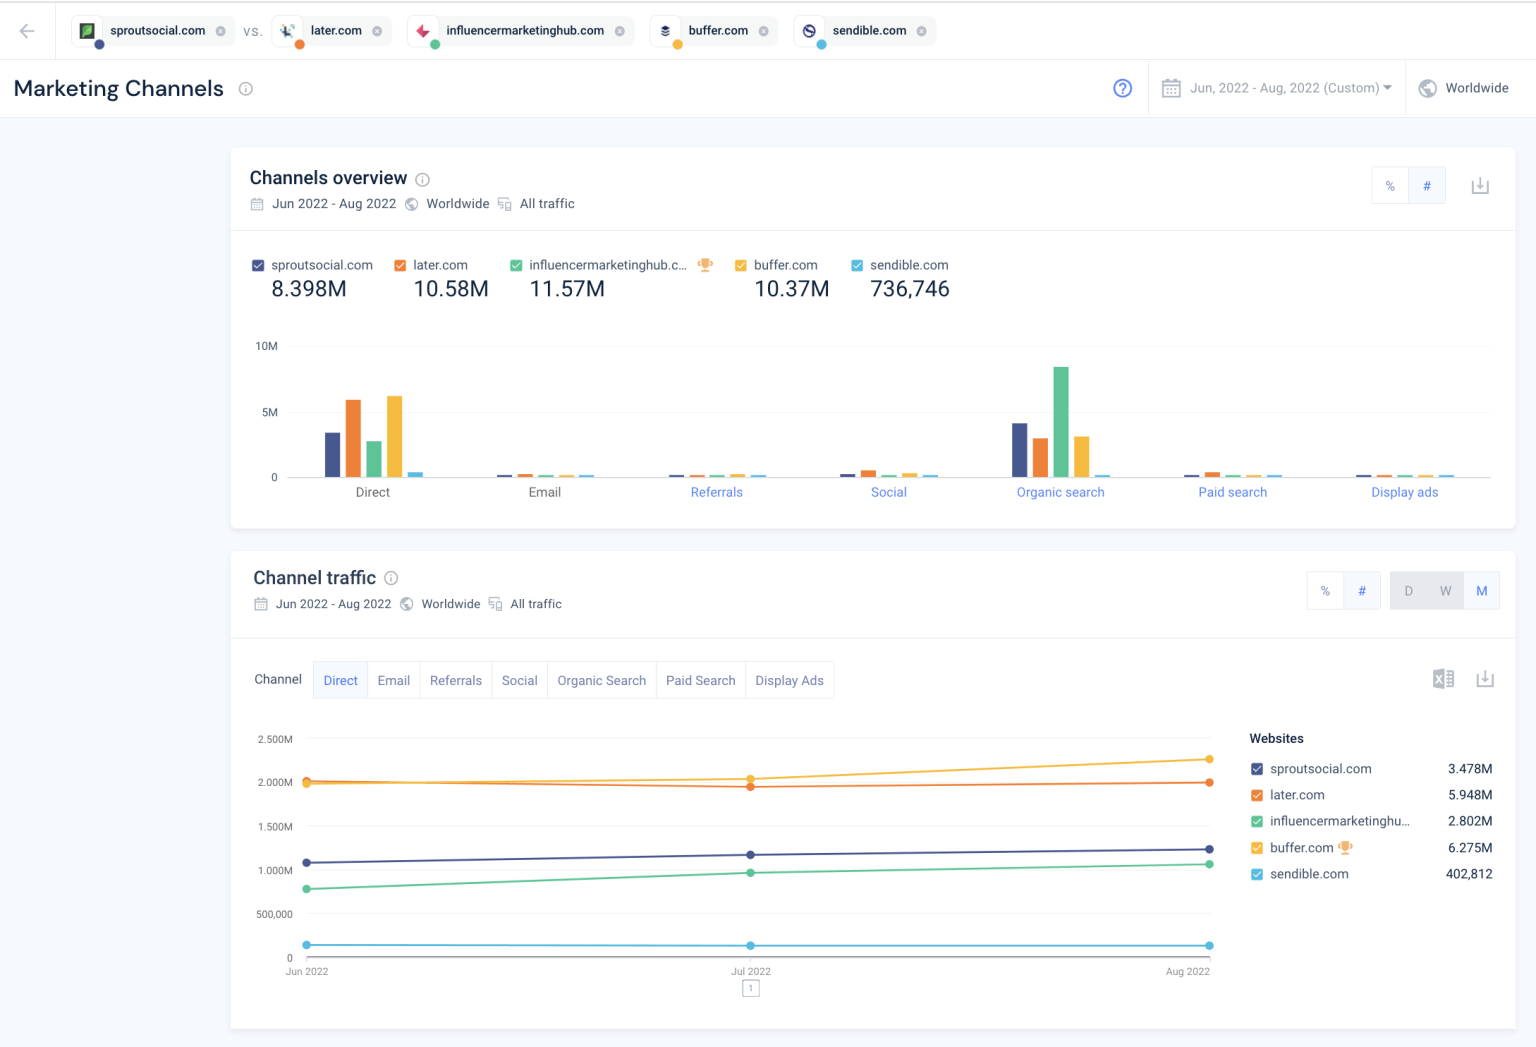Click the buffer.com favicon in header
Screen dimensions: 1536x1047
tap(666, 31)
